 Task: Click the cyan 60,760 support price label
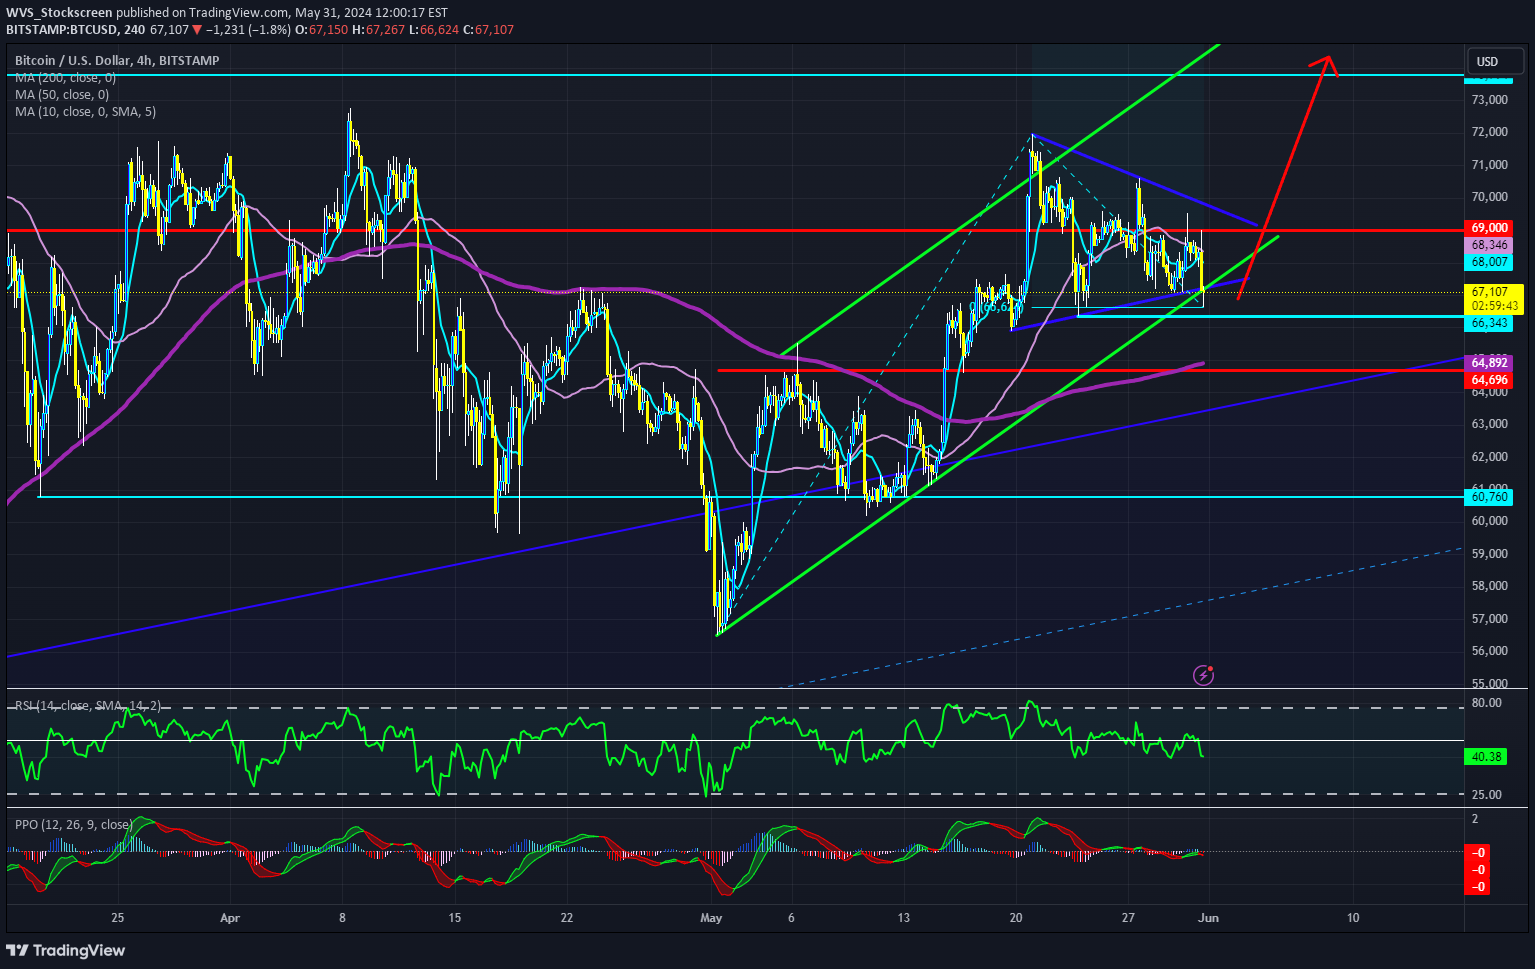pos(1489,497)
